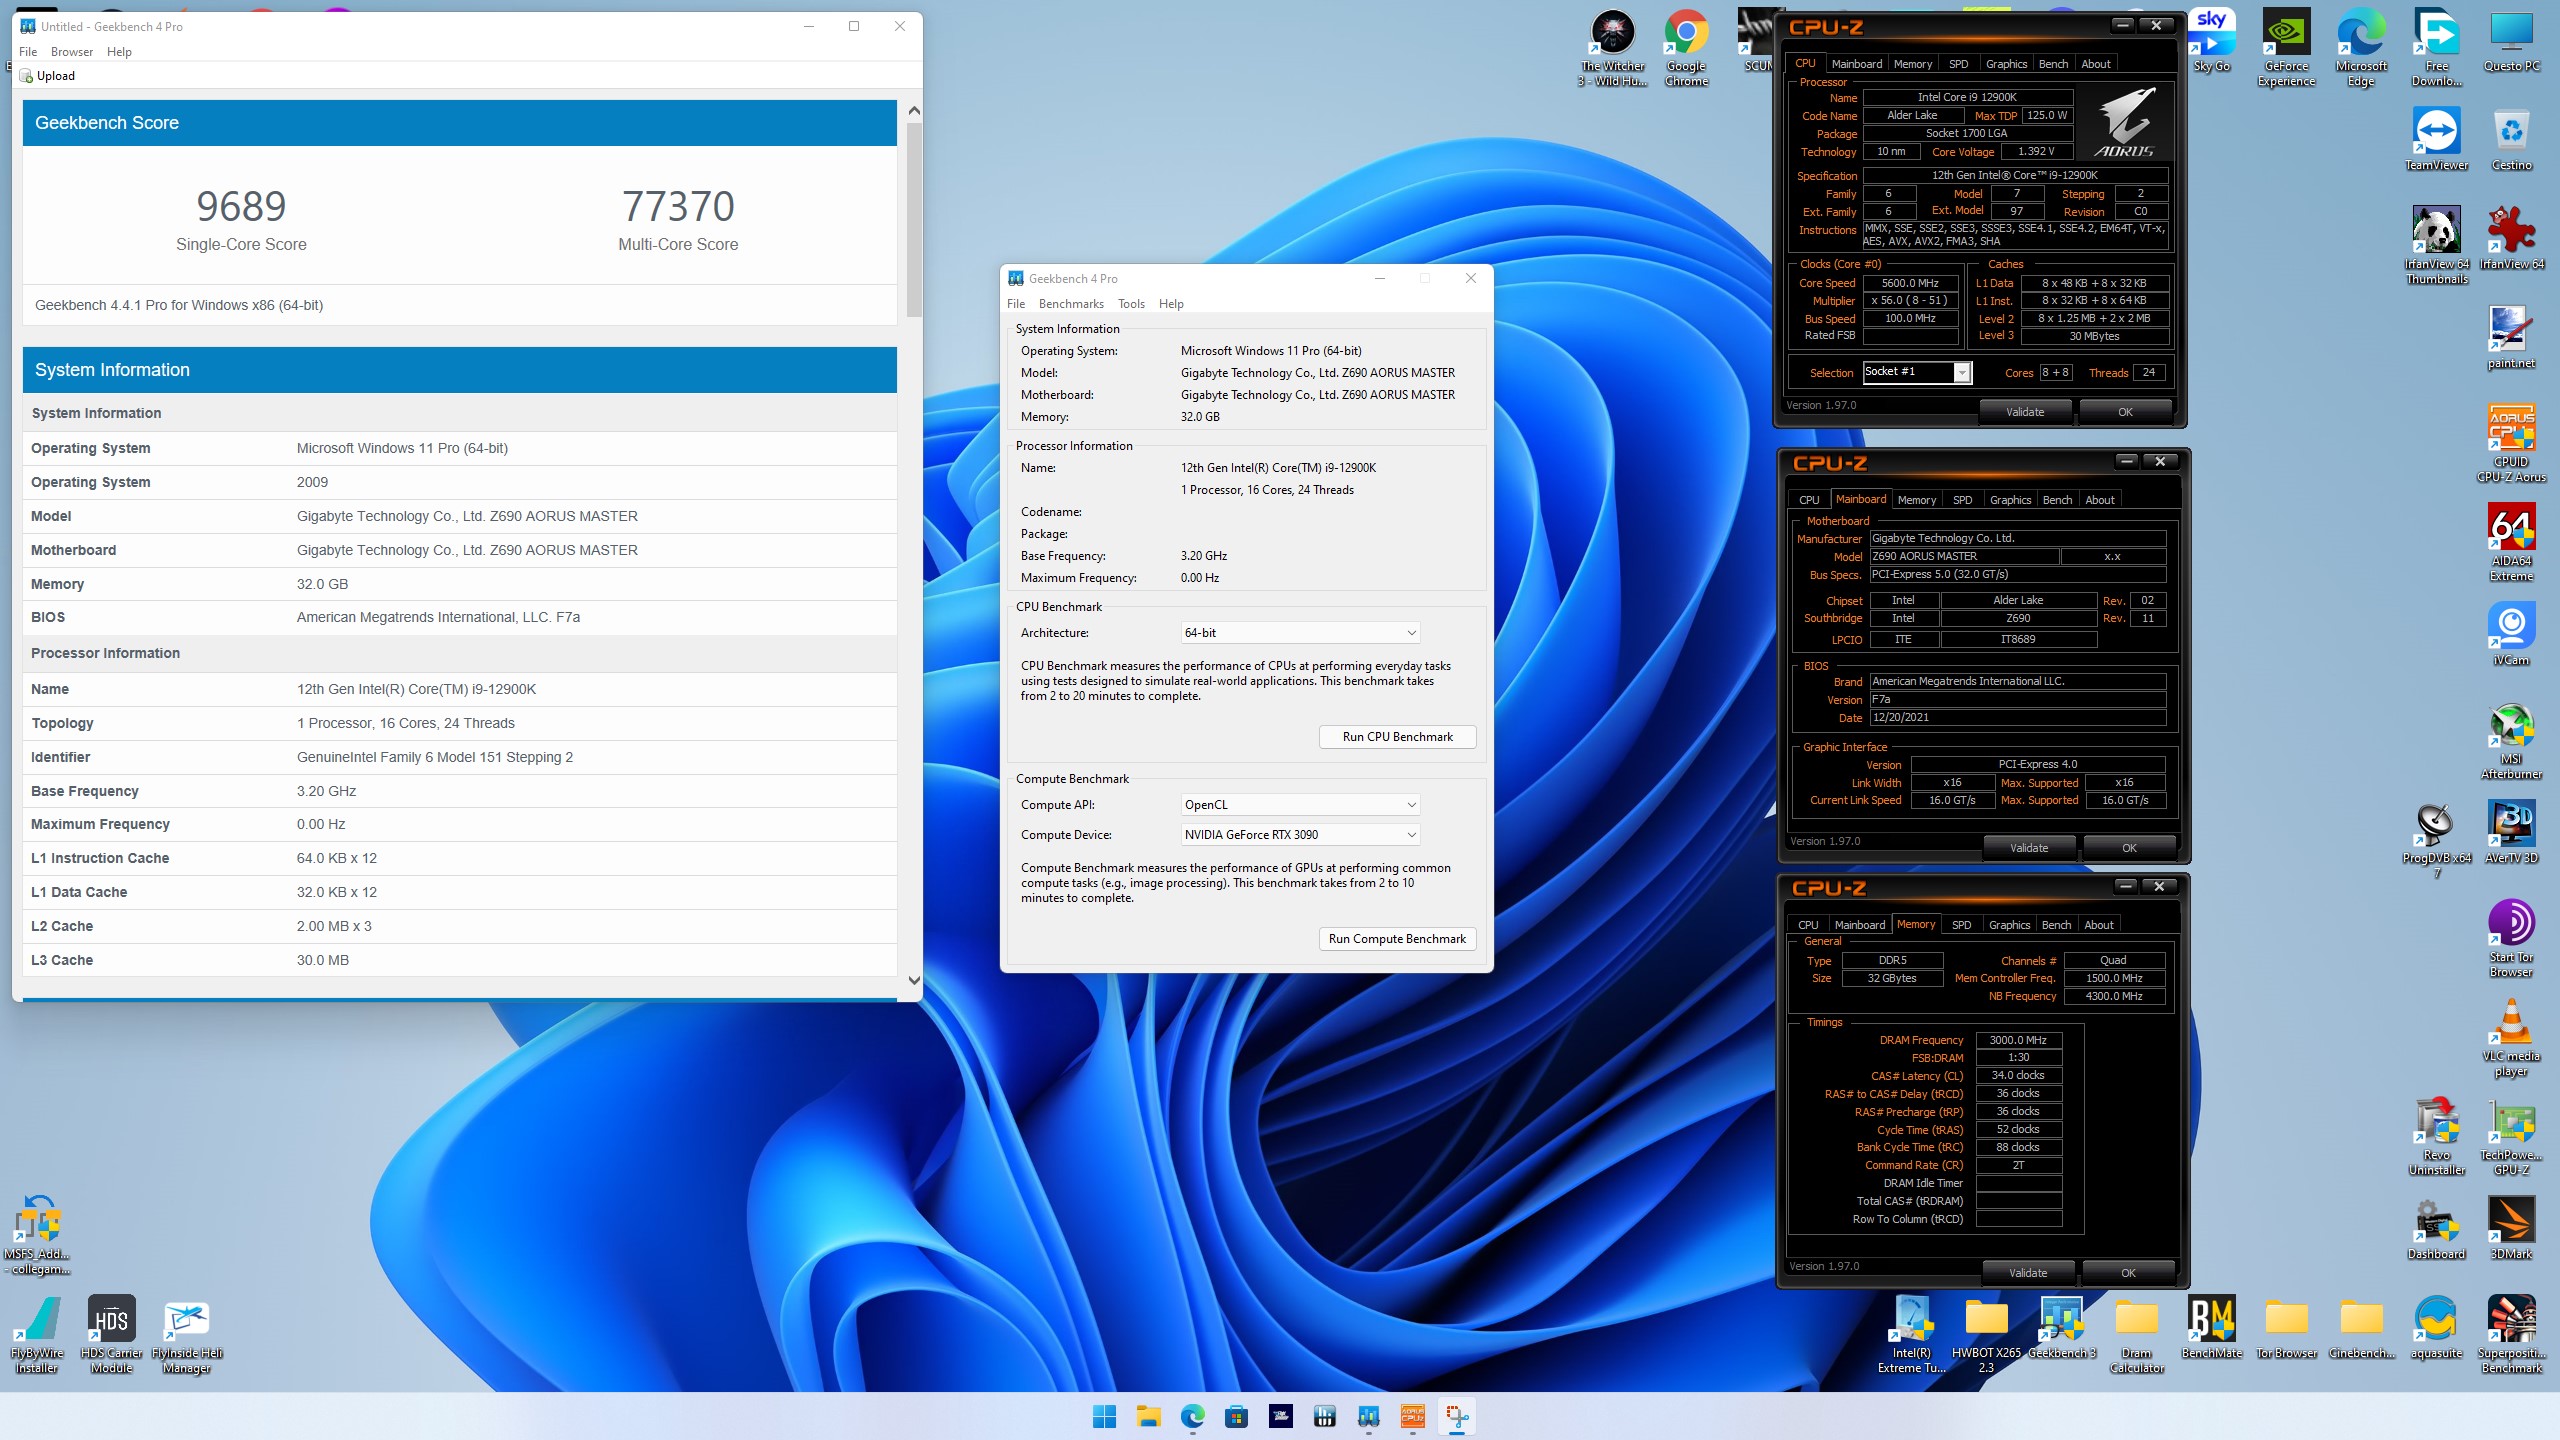Viewport: 2560px width, 1440px height.
Task: Open TeamViewer desktop icon
Action: (x=2436, y=139)
